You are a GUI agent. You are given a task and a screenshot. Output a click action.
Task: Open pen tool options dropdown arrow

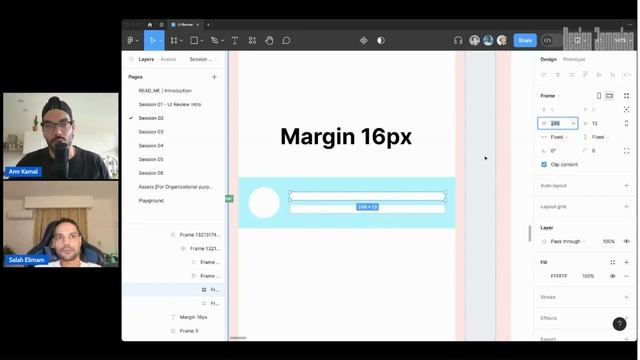pyautogui.click(x=222, y=41)
